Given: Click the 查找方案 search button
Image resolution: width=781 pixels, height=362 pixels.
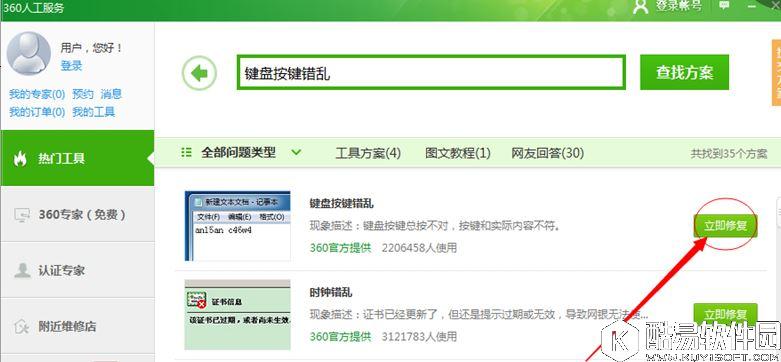Looking at the screenshot, I should [684, 73].
